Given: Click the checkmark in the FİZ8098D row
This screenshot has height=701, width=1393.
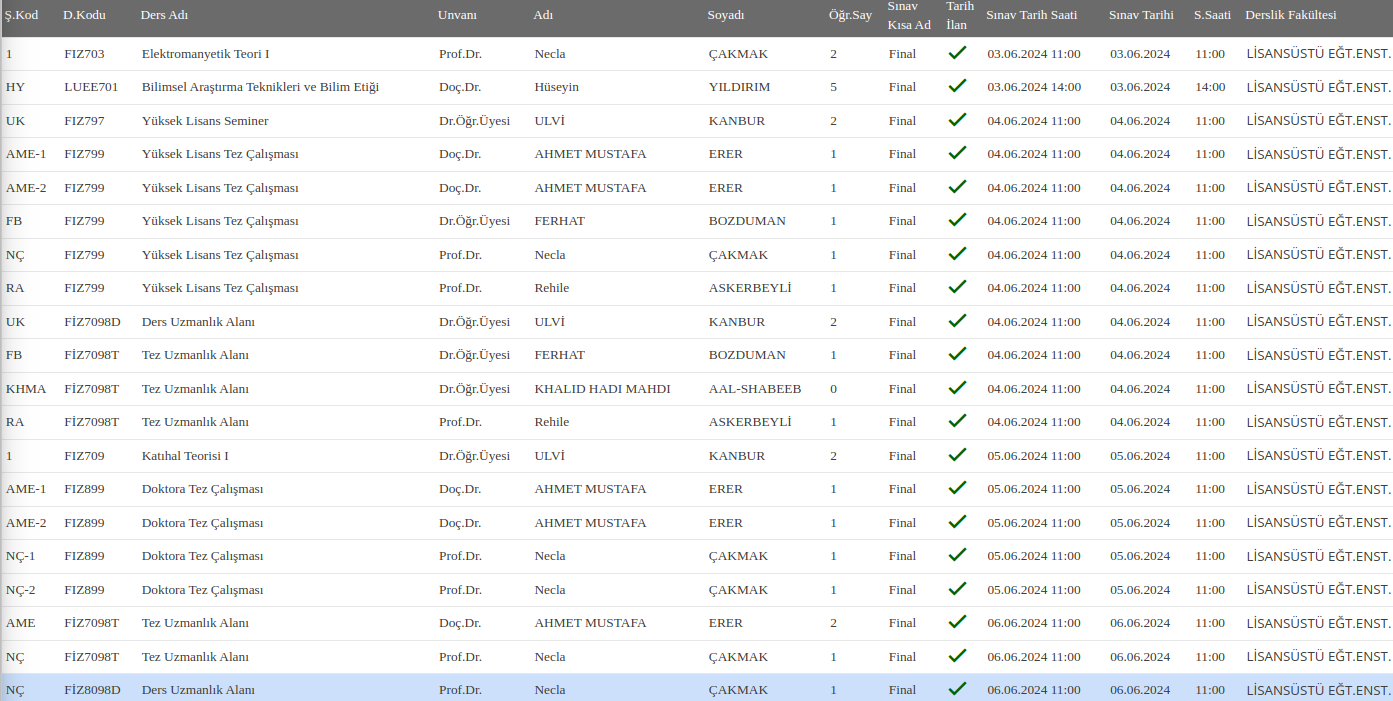Looking at the screenshot, I should tap(957, 689).
